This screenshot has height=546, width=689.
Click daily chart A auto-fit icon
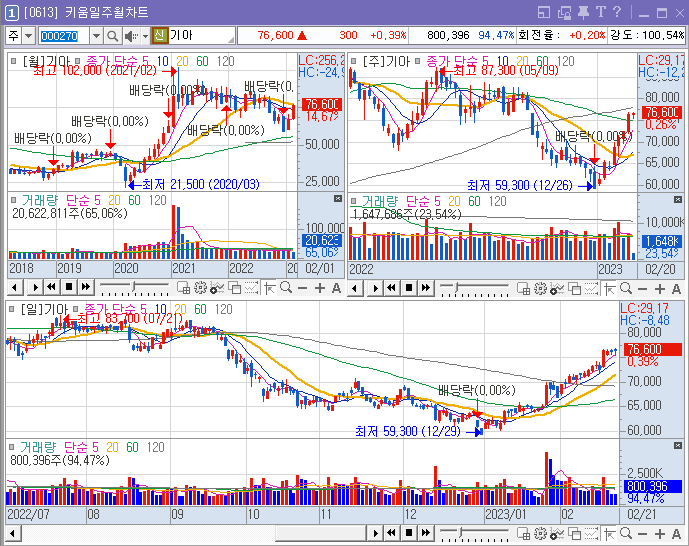point(676,534)
